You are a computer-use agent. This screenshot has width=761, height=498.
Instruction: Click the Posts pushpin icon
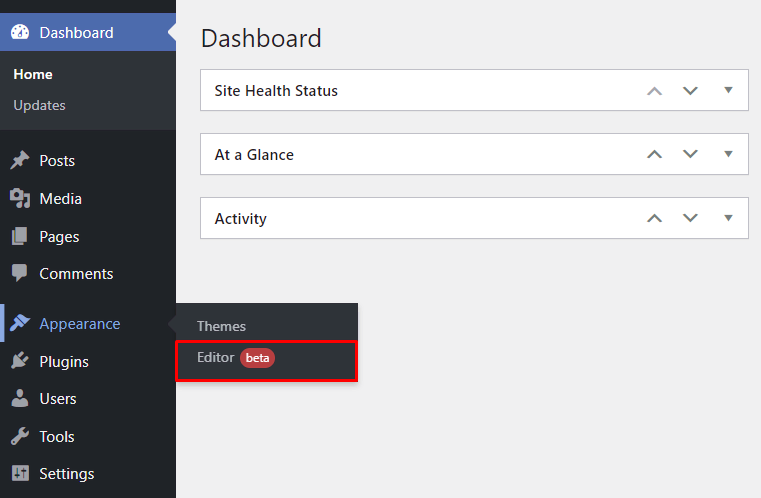pyautogui.click(x=20, y=161)
